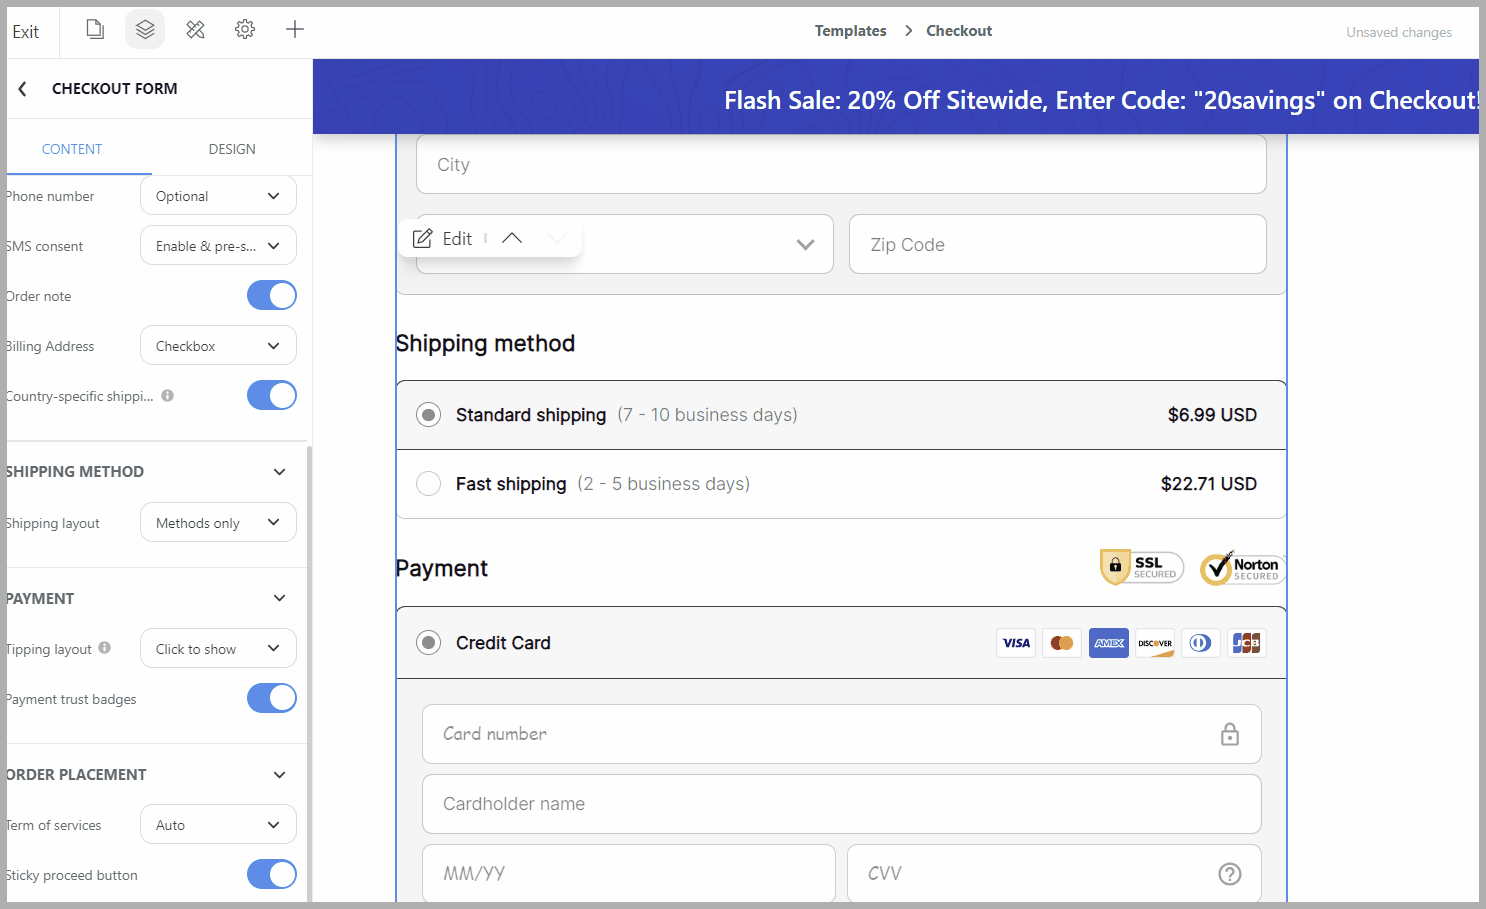Viewport: 1486px width, 909px height.
Task: Go back with Checkout Form arrow
Action: point(23,89)
